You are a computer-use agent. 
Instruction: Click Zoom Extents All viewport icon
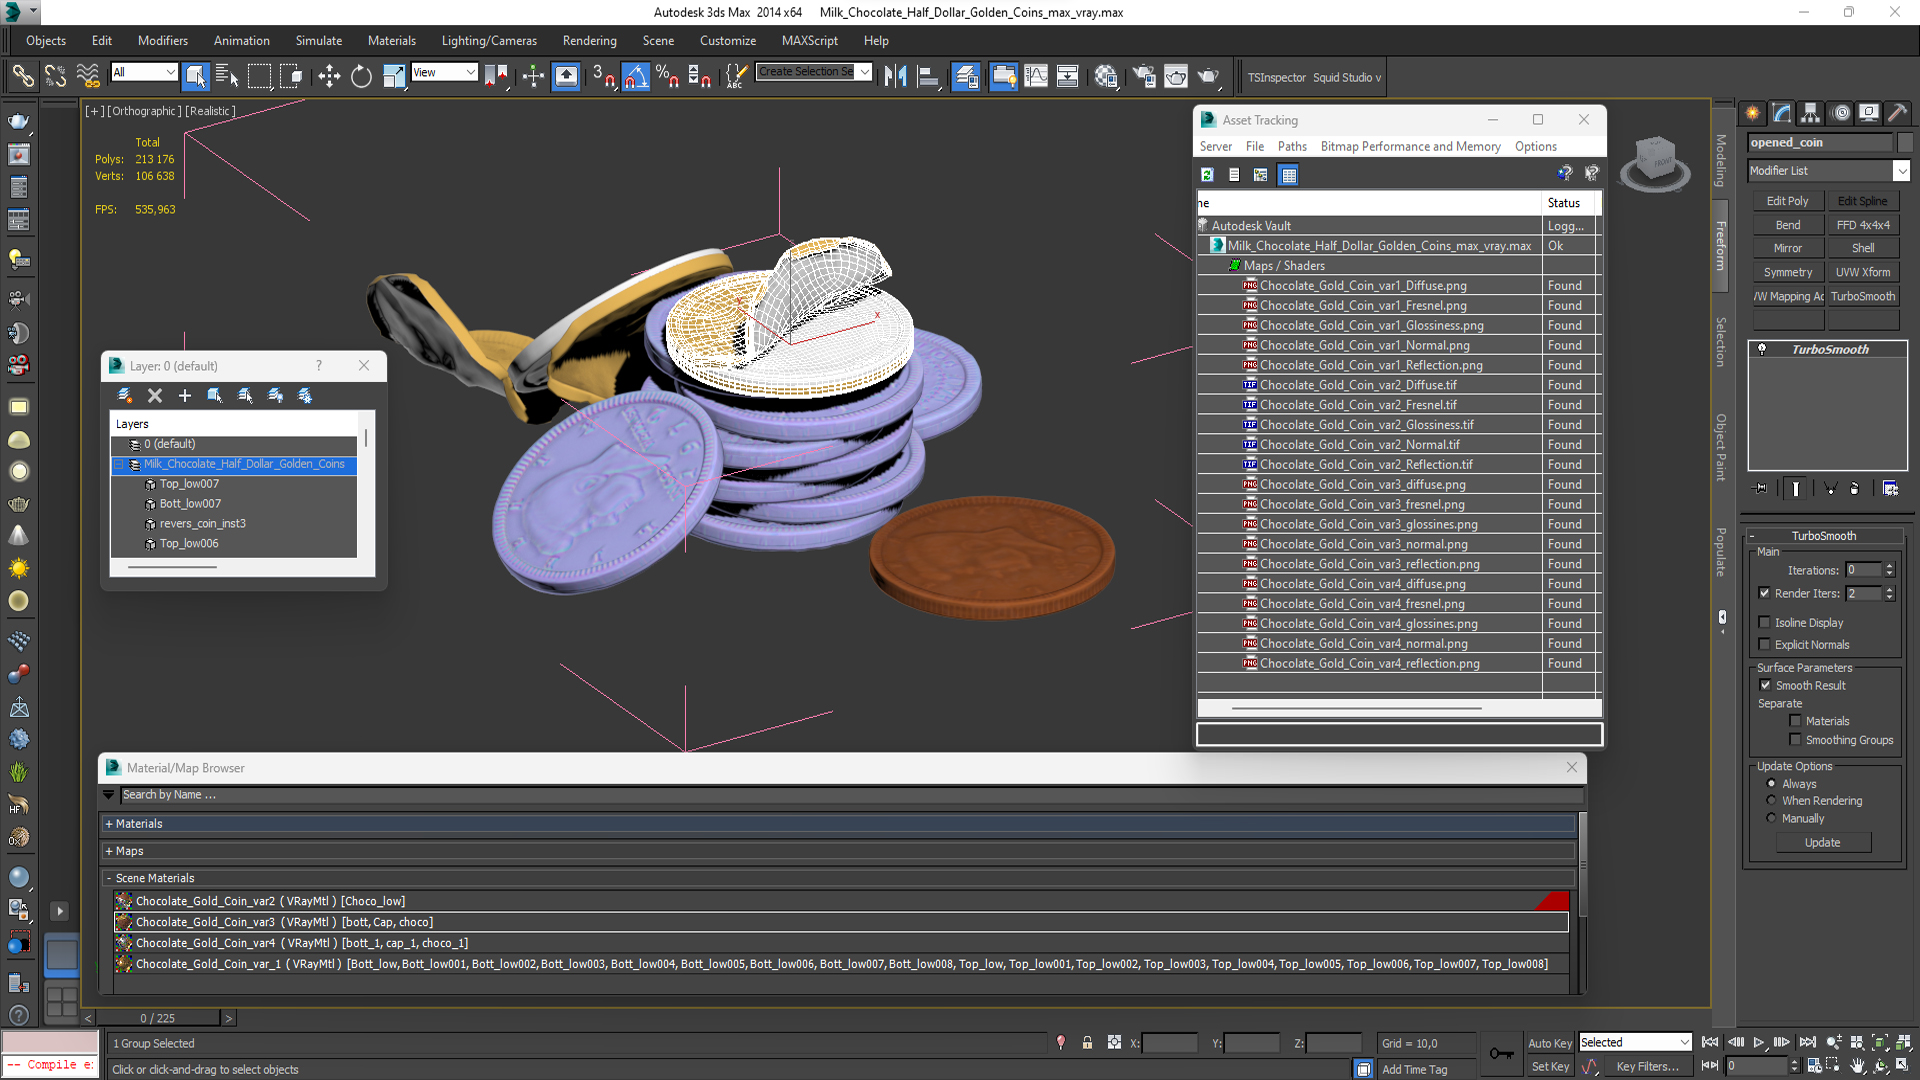point(1903,1042)
